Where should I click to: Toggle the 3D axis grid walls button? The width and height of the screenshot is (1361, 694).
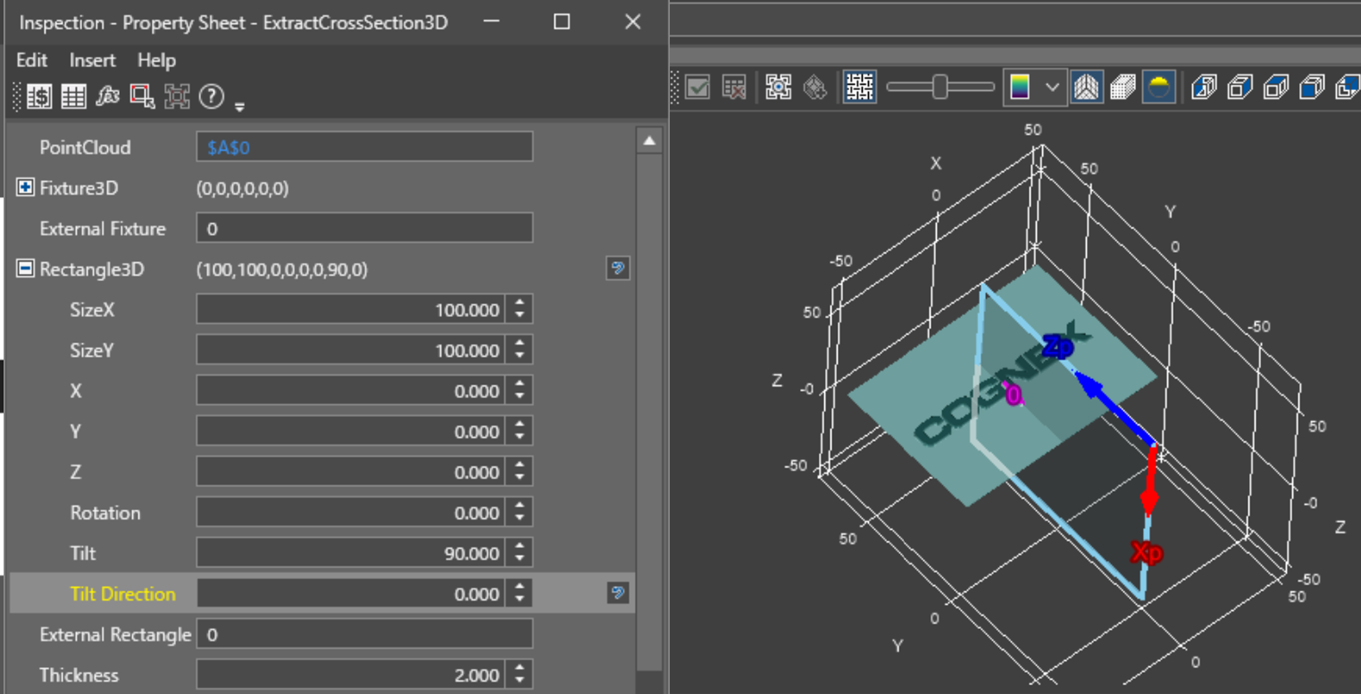tap(1086, 87)
